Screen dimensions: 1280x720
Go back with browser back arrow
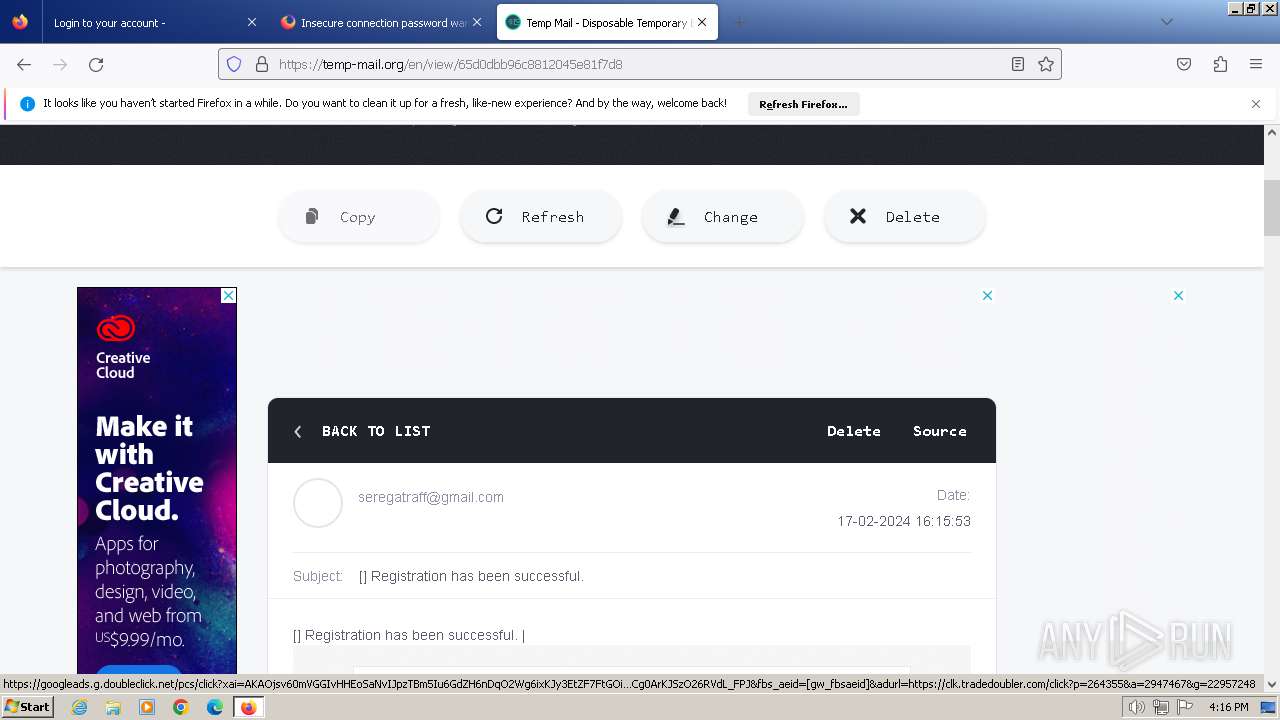point(24,64)
